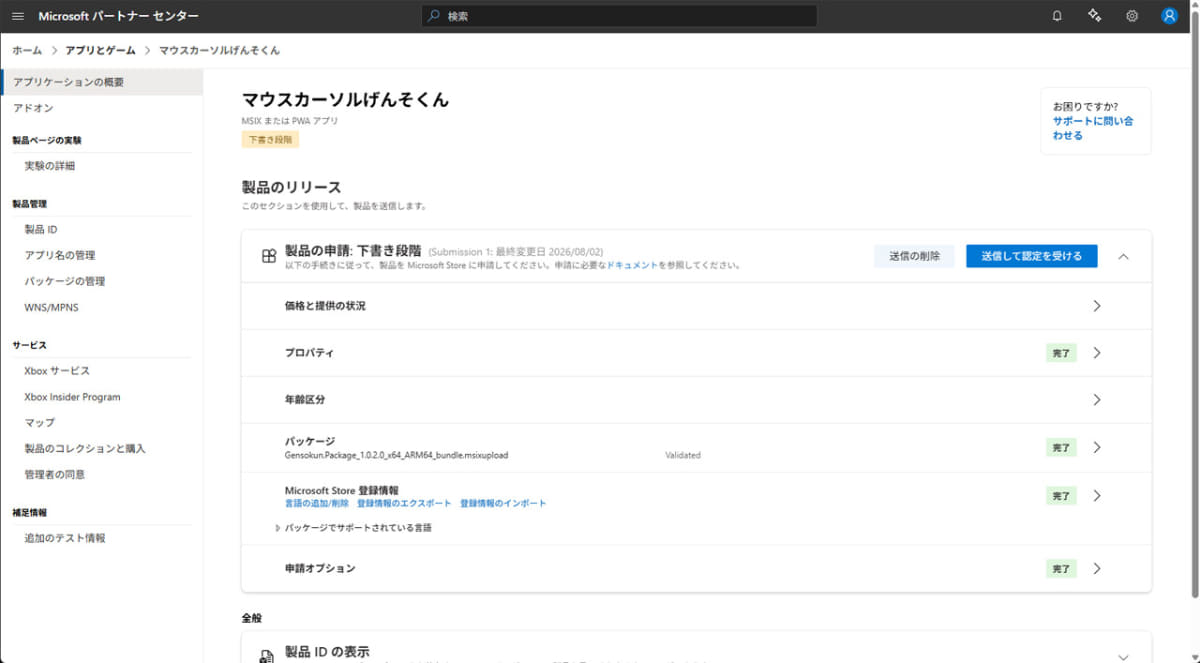Image resolution: width=1200 pixels, height=663 pixels.
Task: Click the product submission grid icon
Action: coord(268,257)
